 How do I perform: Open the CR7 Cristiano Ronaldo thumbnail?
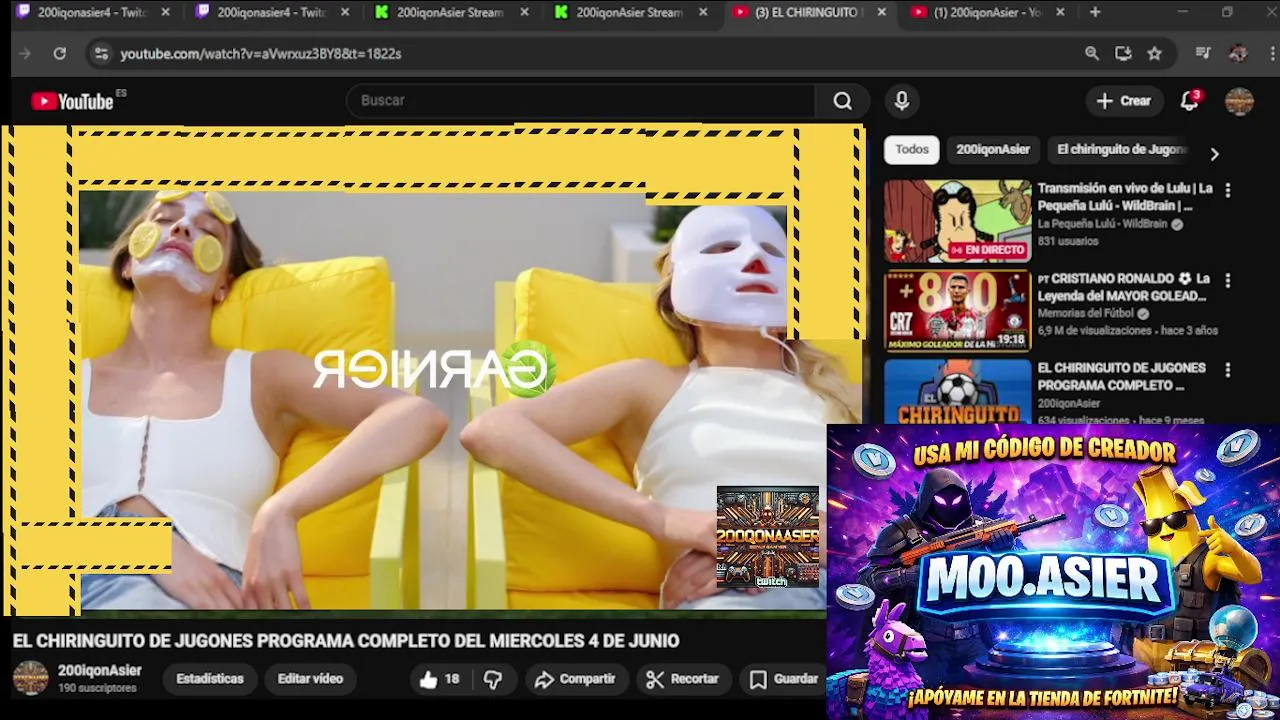click(957, 311)
